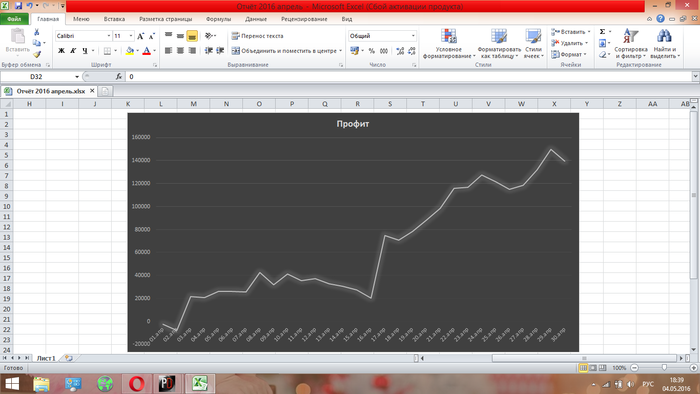The width and height of the screenshot is (700, 394).
Task: Open new document tab icon beside file tab
Action: pyautogui.click(x=105, y=91)
